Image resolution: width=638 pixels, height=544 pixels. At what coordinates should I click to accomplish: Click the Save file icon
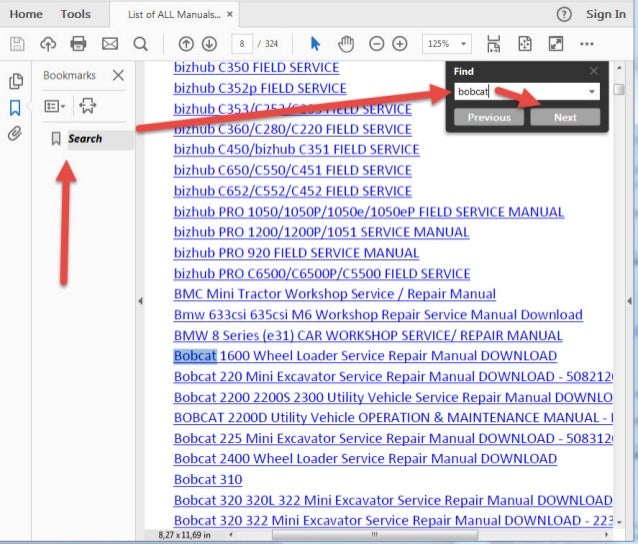click(x=17, y=44)
